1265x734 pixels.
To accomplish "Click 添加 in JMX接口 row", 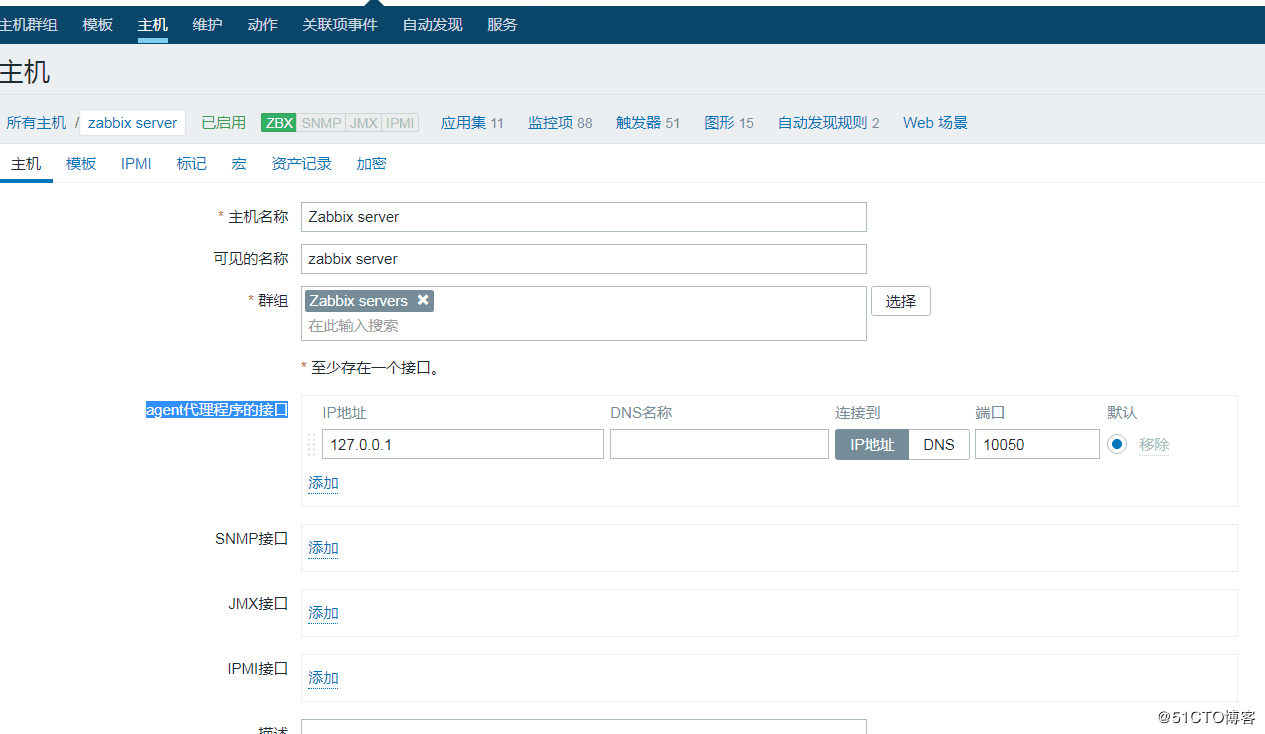I will tap(323, 613).
